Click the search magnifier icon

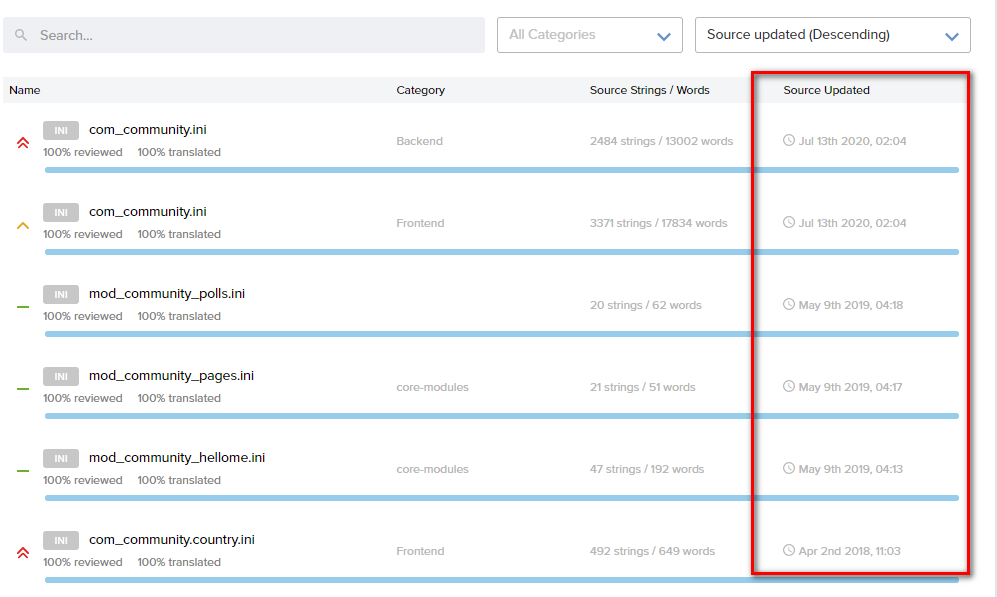coord(21,35)
